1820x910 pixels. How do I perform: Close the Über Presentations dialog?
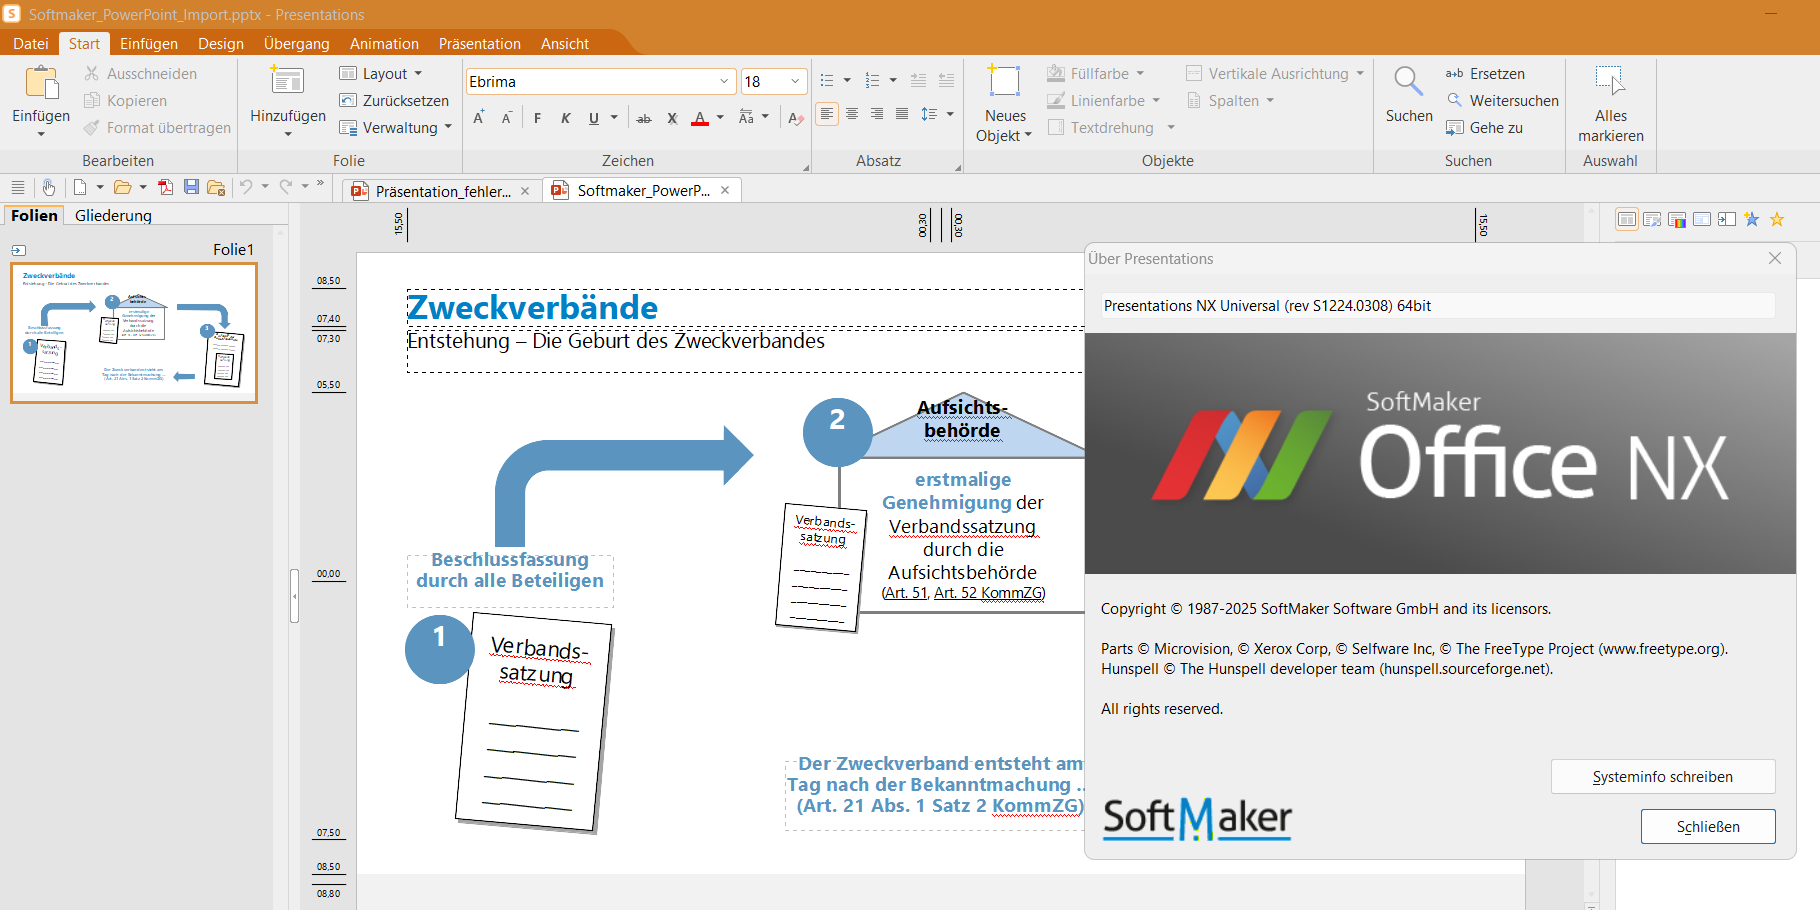pos(1775,258)
